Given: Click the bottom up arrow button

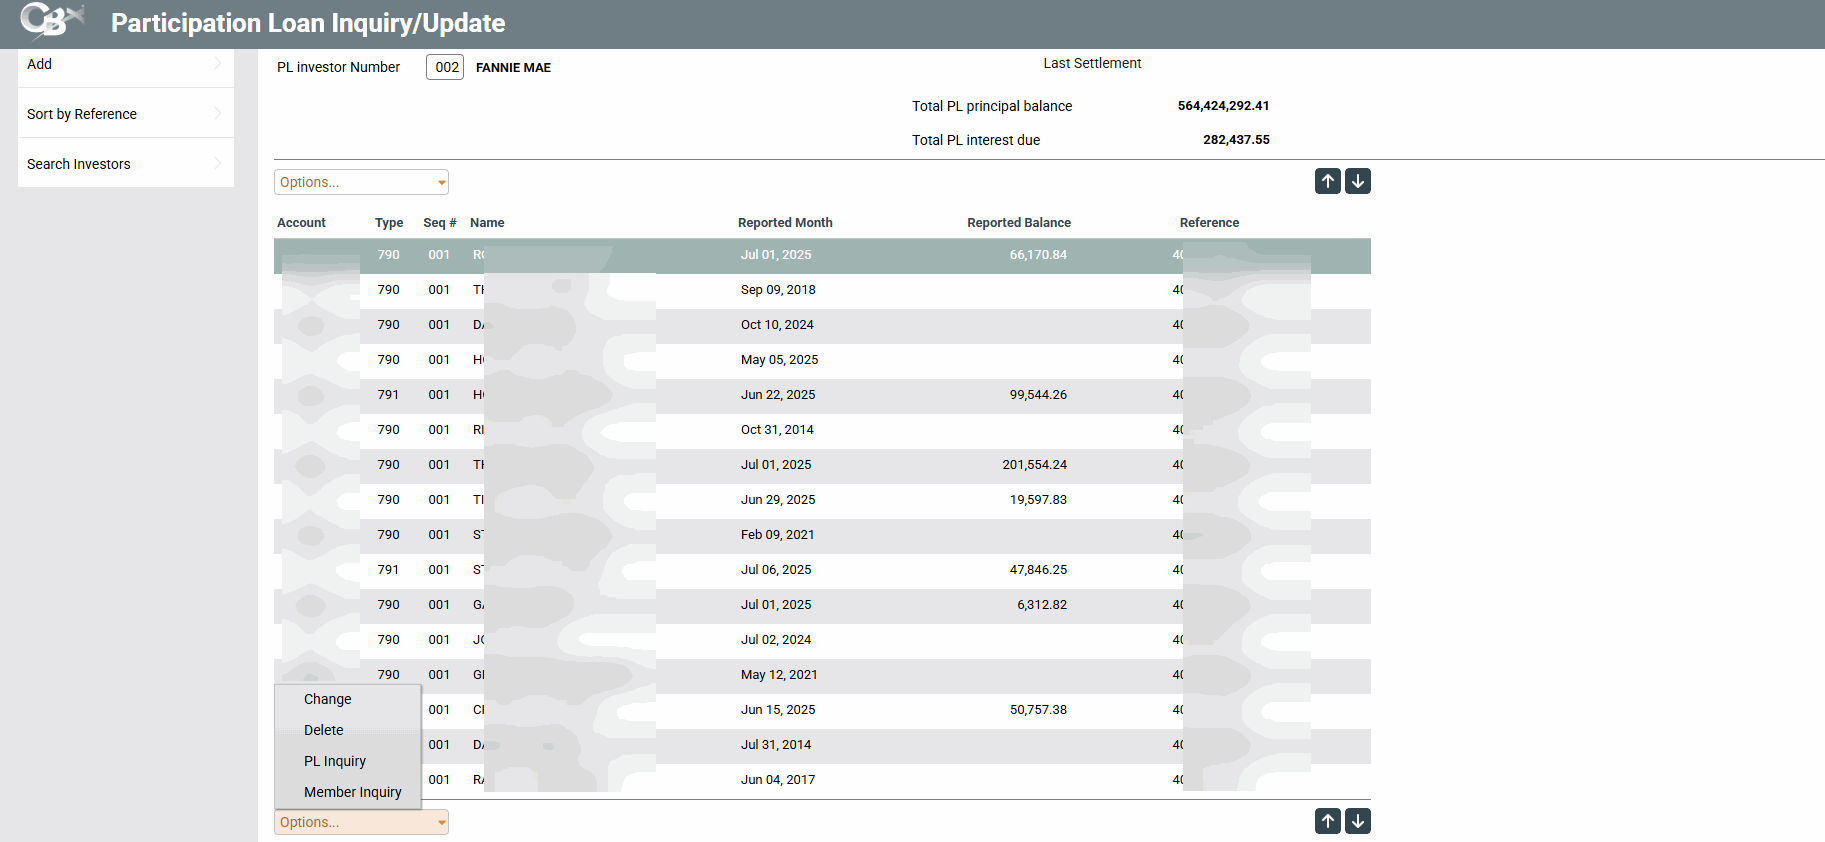Looking at the screenshot, I should 1327,821.
